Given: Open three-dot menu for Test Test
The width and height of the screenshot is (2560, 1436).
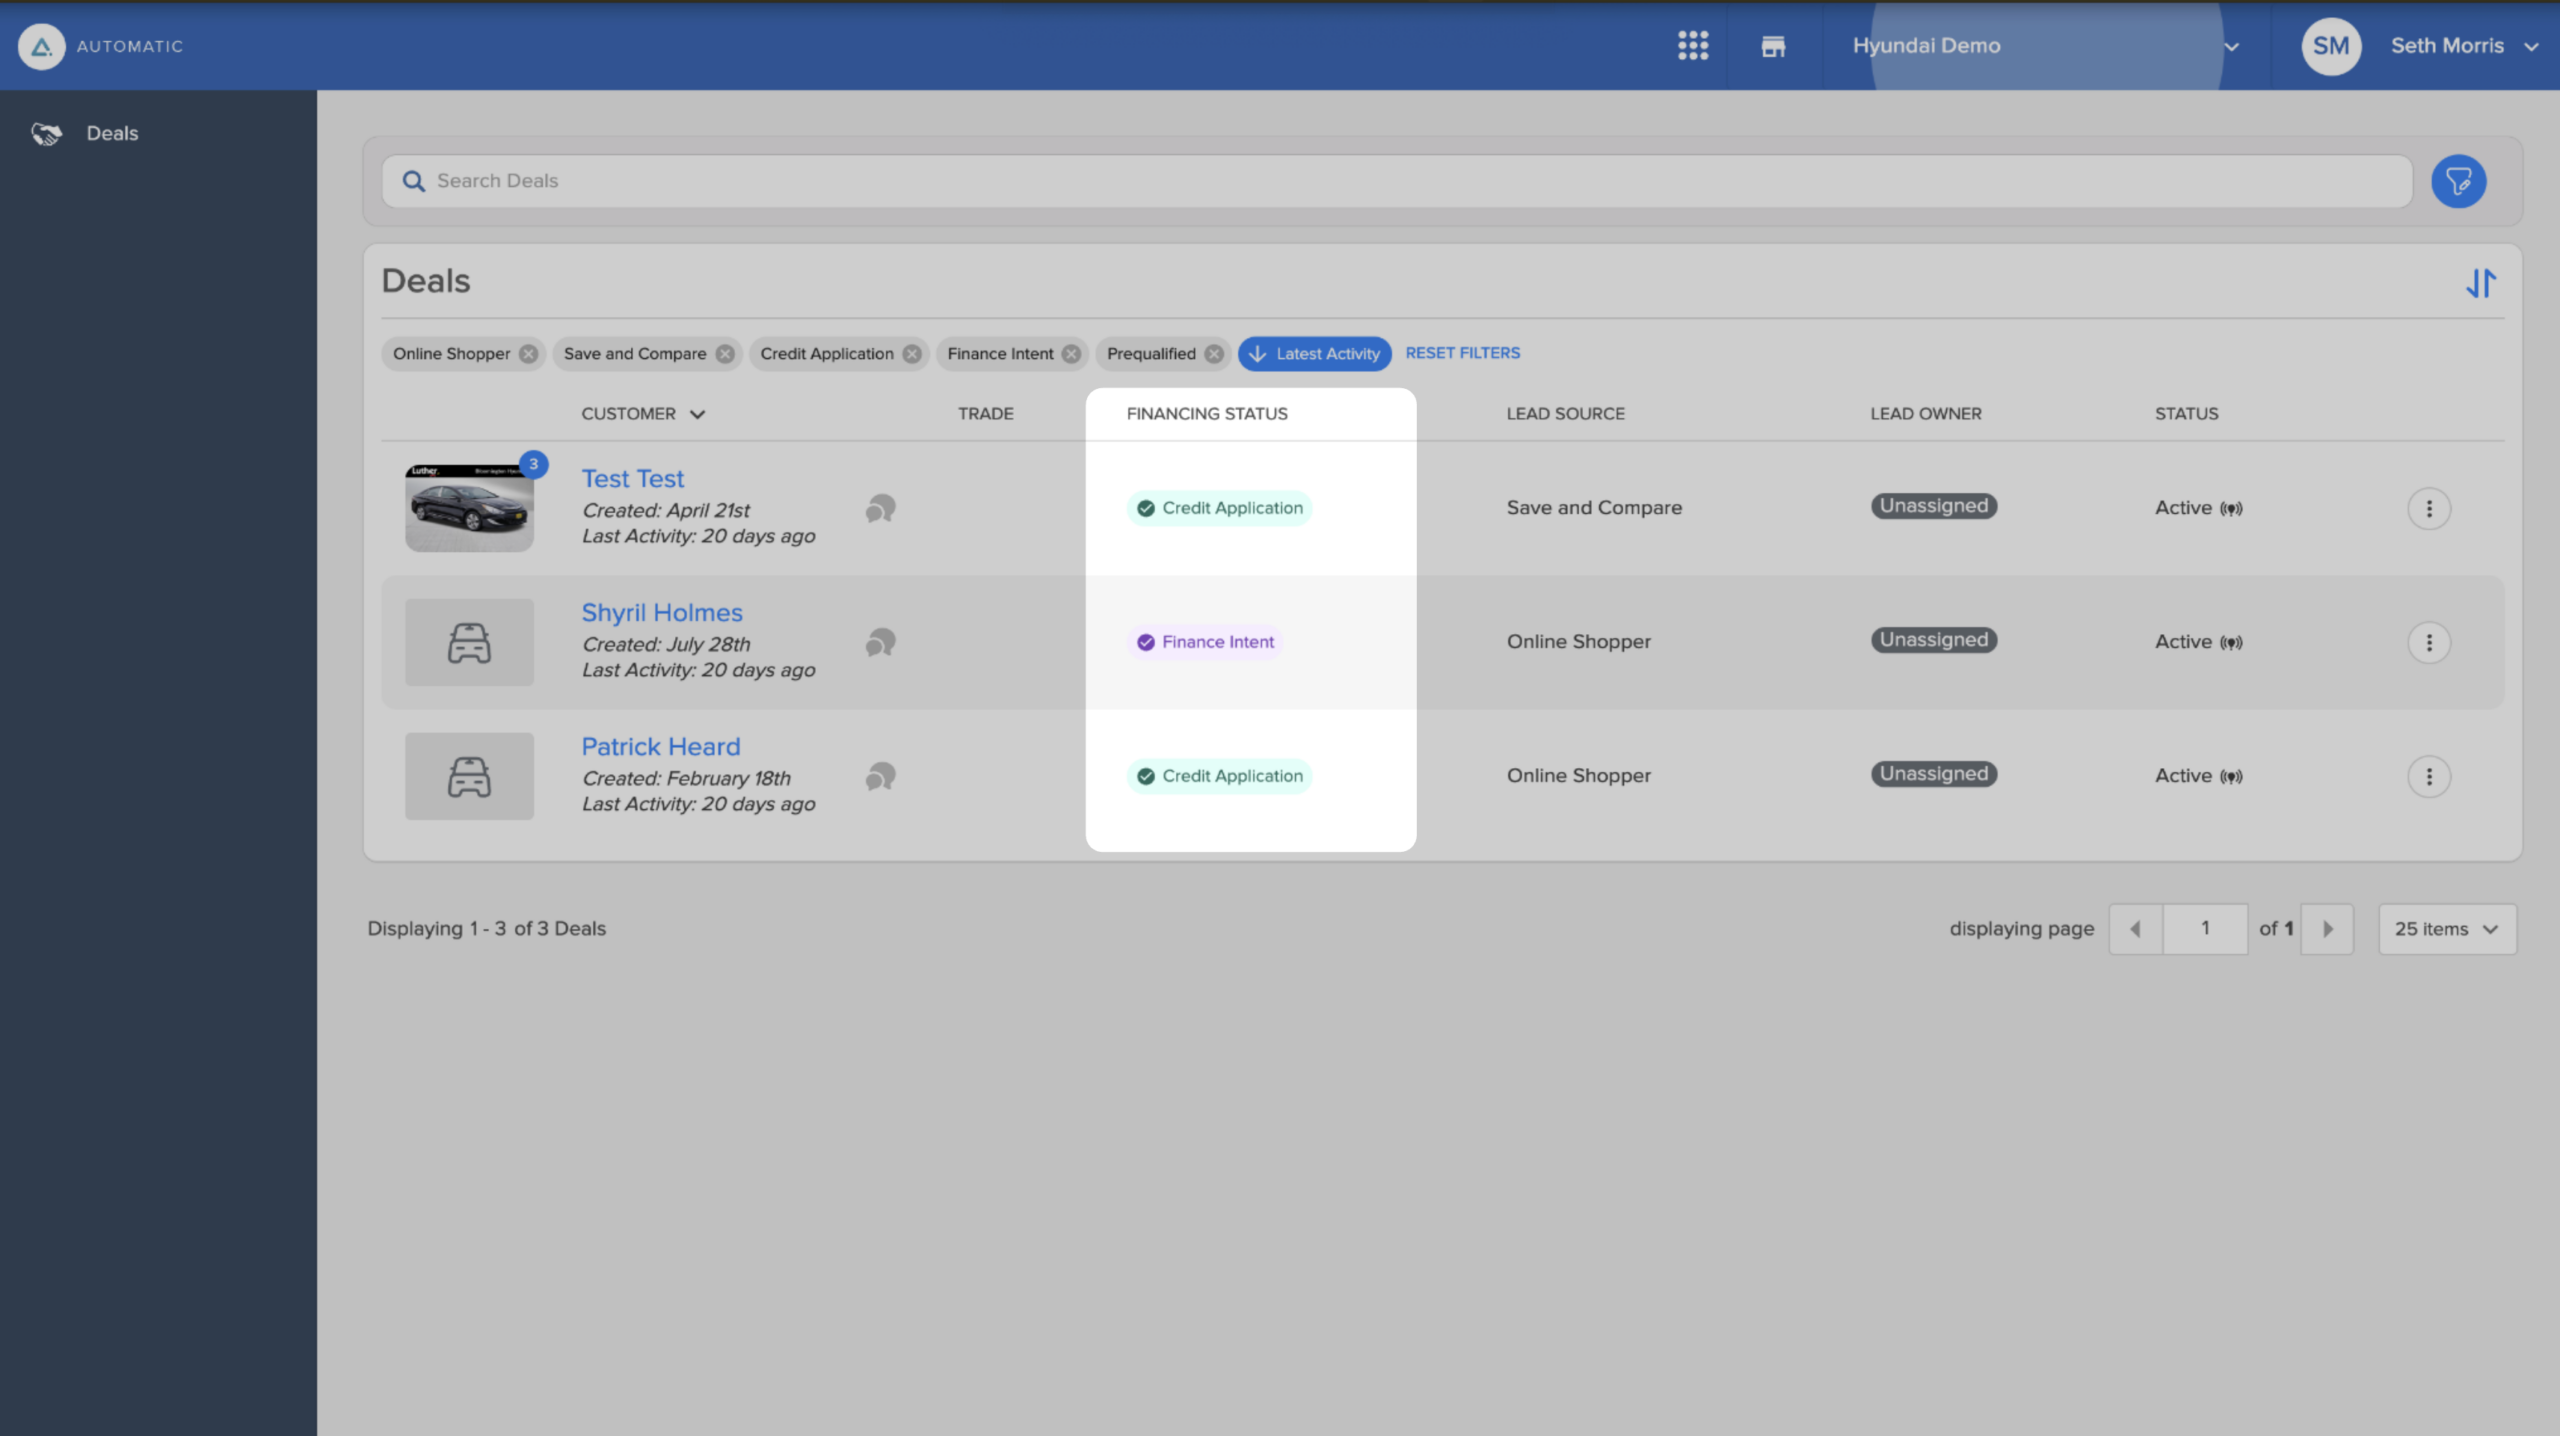Looking at the screenshot, I should tap(2429, 508).
